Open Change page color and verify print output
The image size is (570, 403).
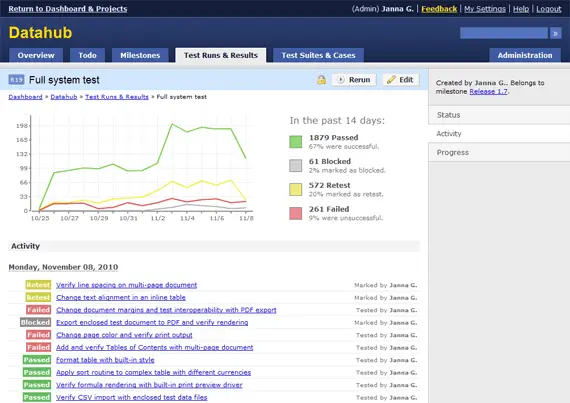pos(124,335)
